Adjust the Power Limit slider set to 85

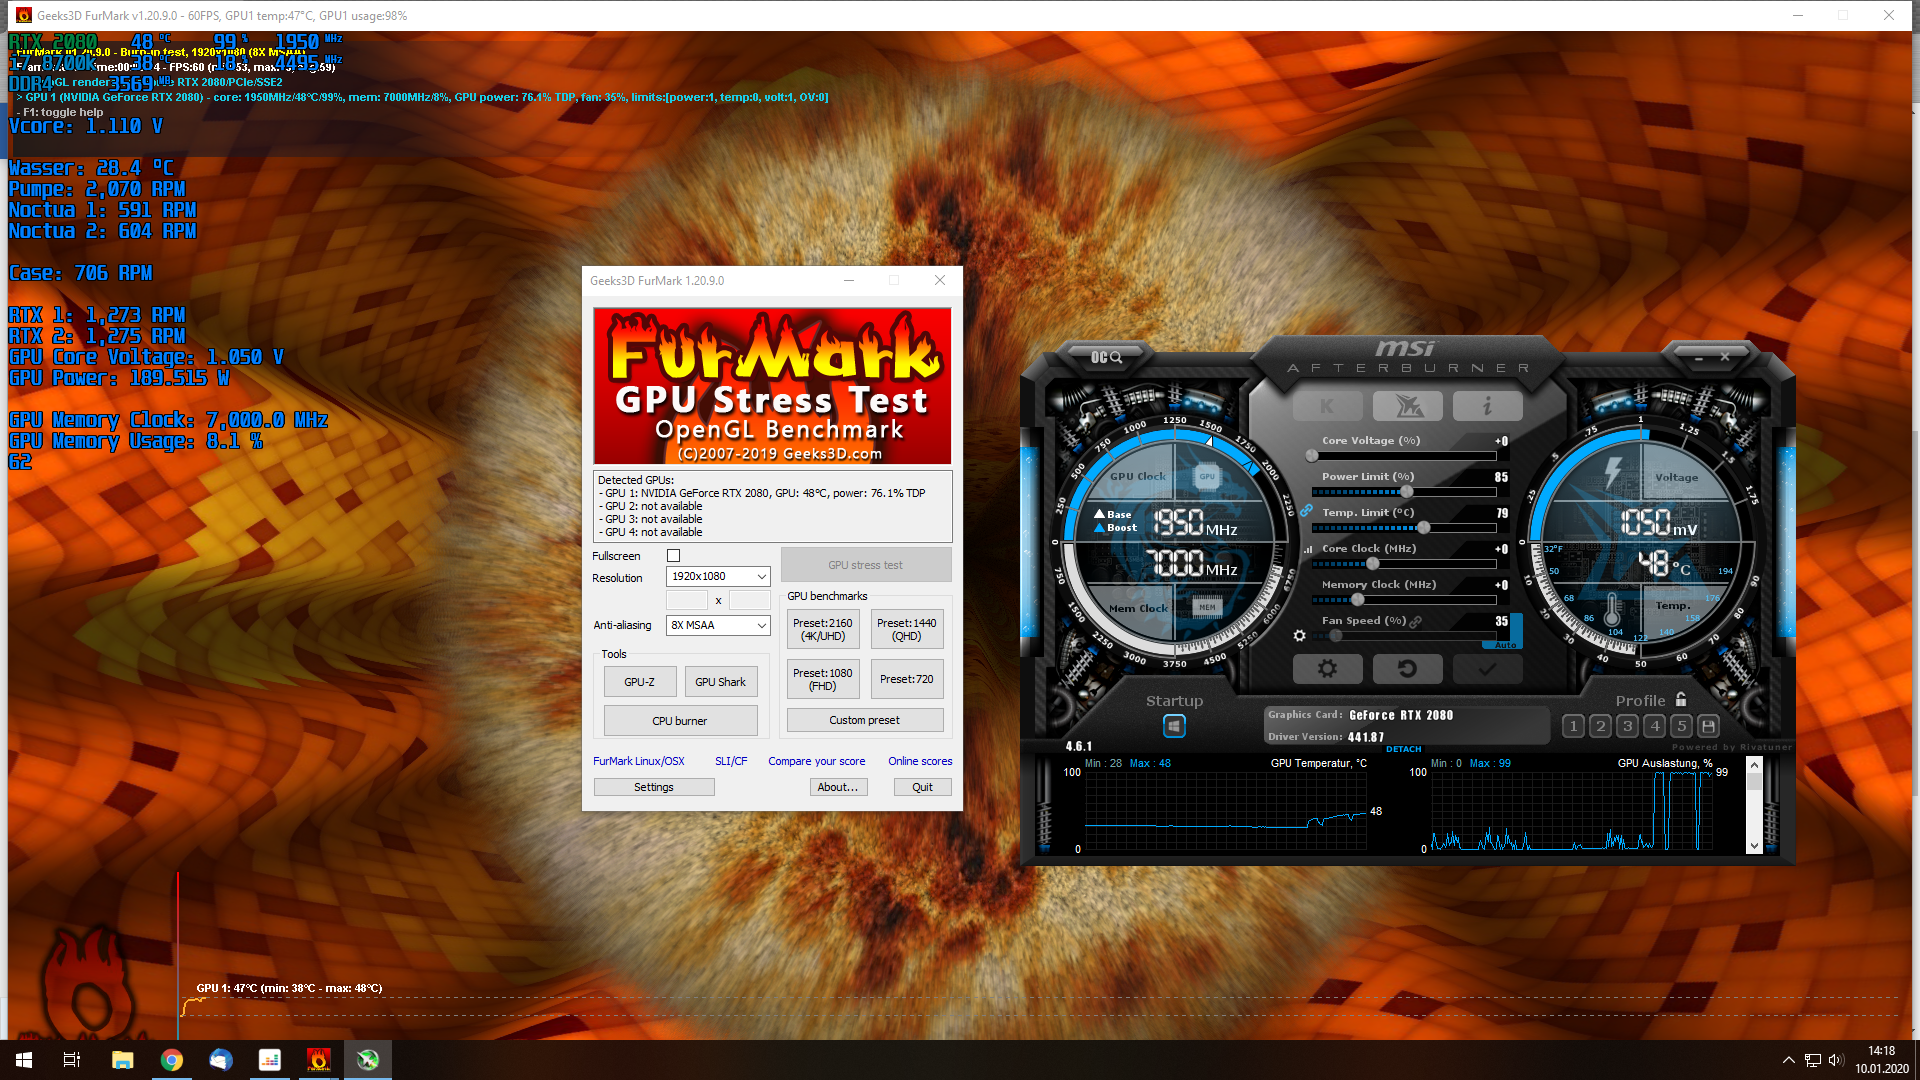(1408, 491)
